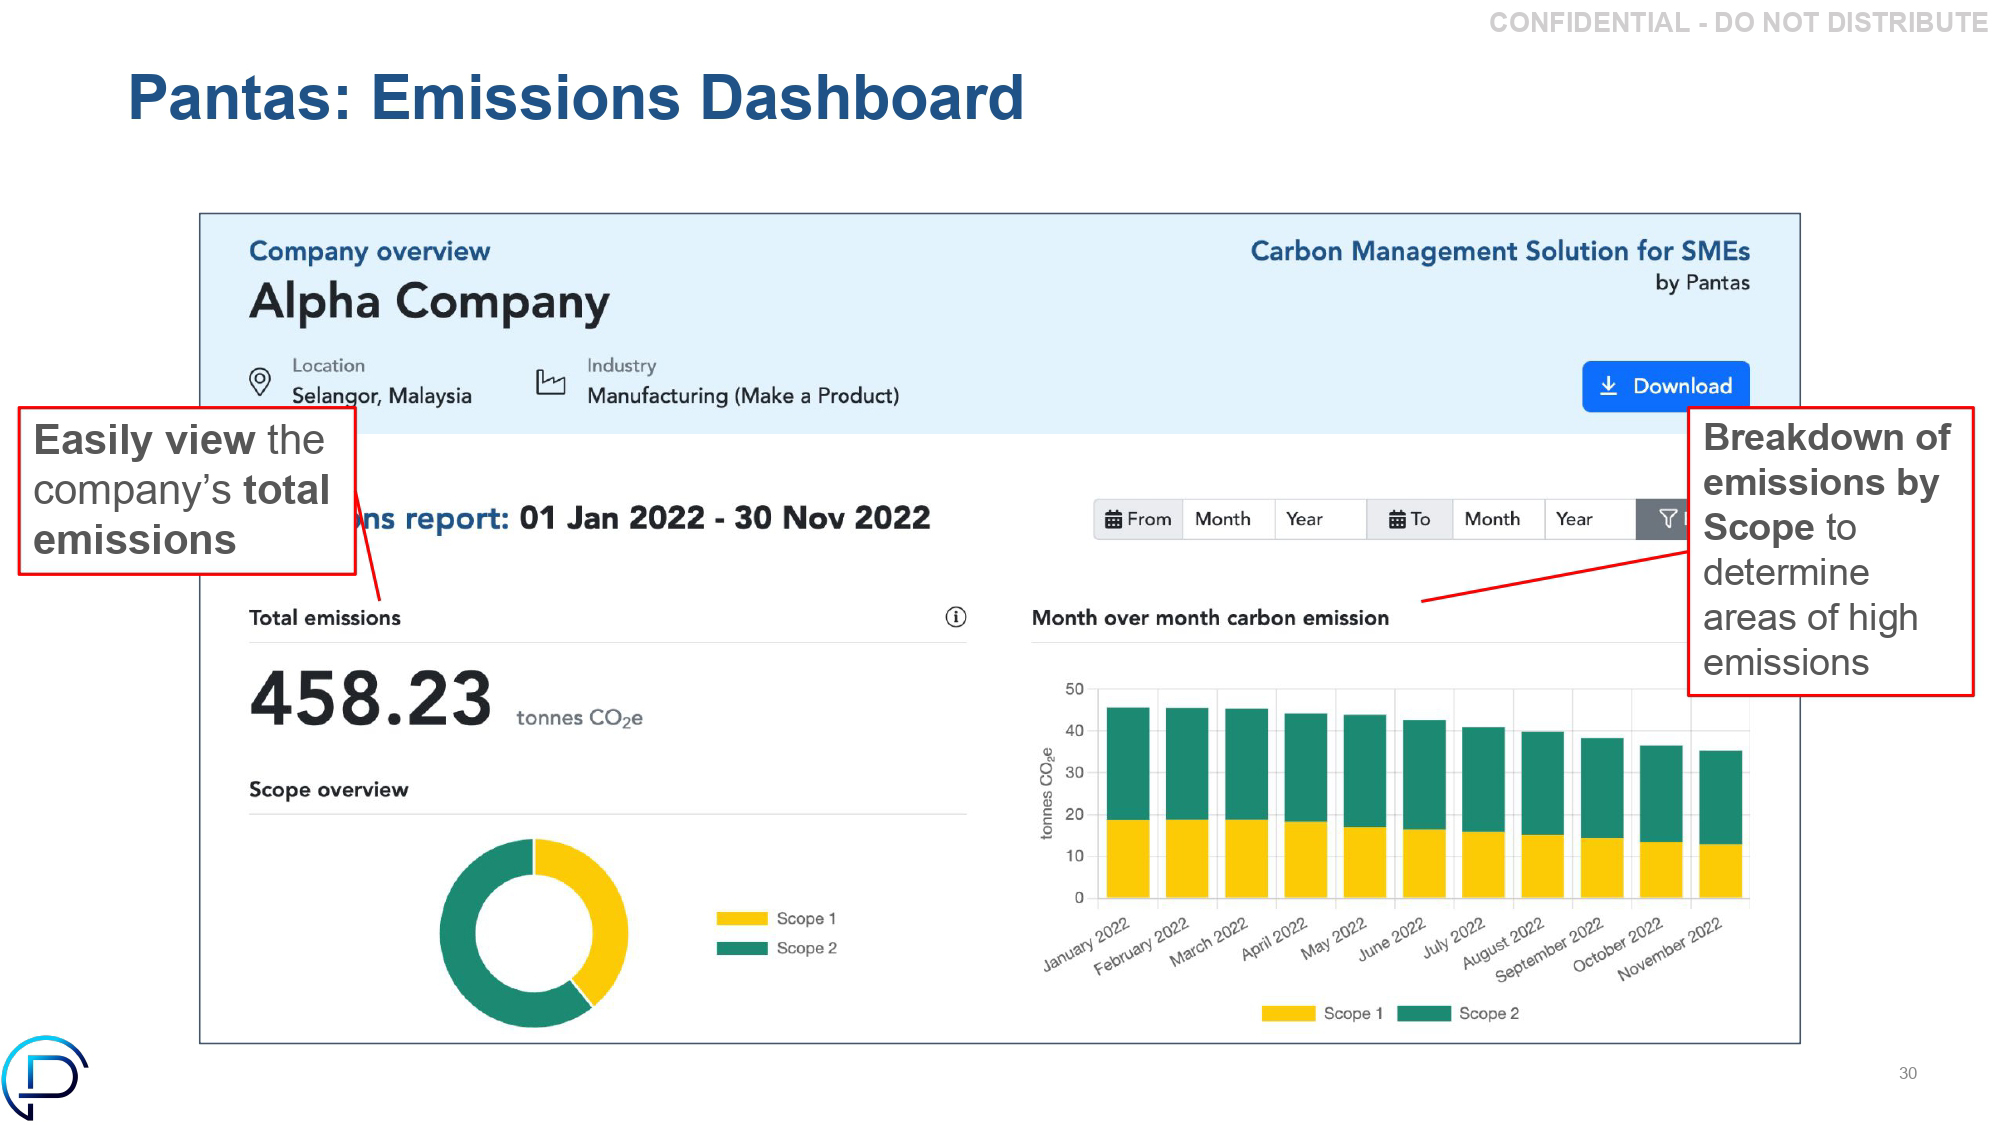Screen dimensions: 2000x1125
Task: Click the From calendar label
Action: (x=1138, y=519)
